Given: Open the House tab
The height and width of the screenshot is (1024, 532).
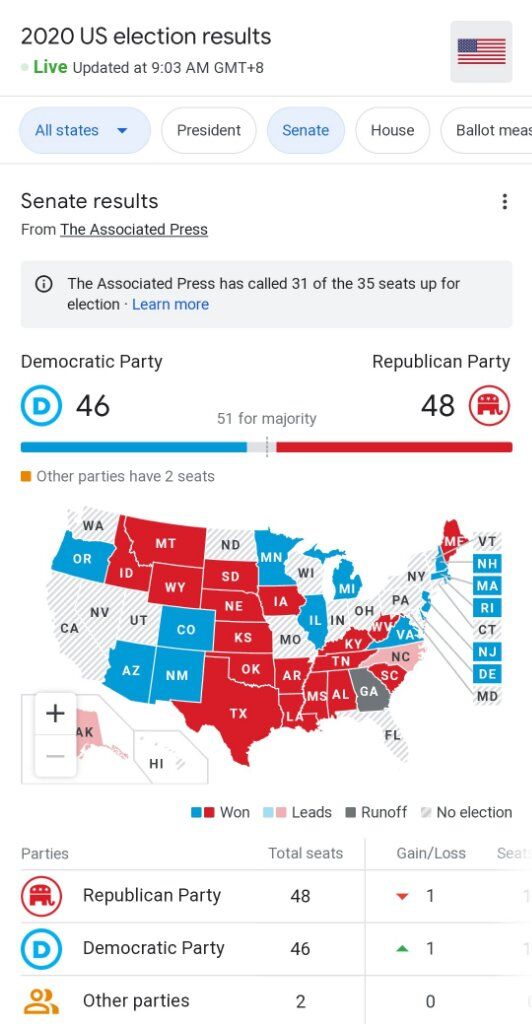Looking at the screenshot, I should [392, 130].
